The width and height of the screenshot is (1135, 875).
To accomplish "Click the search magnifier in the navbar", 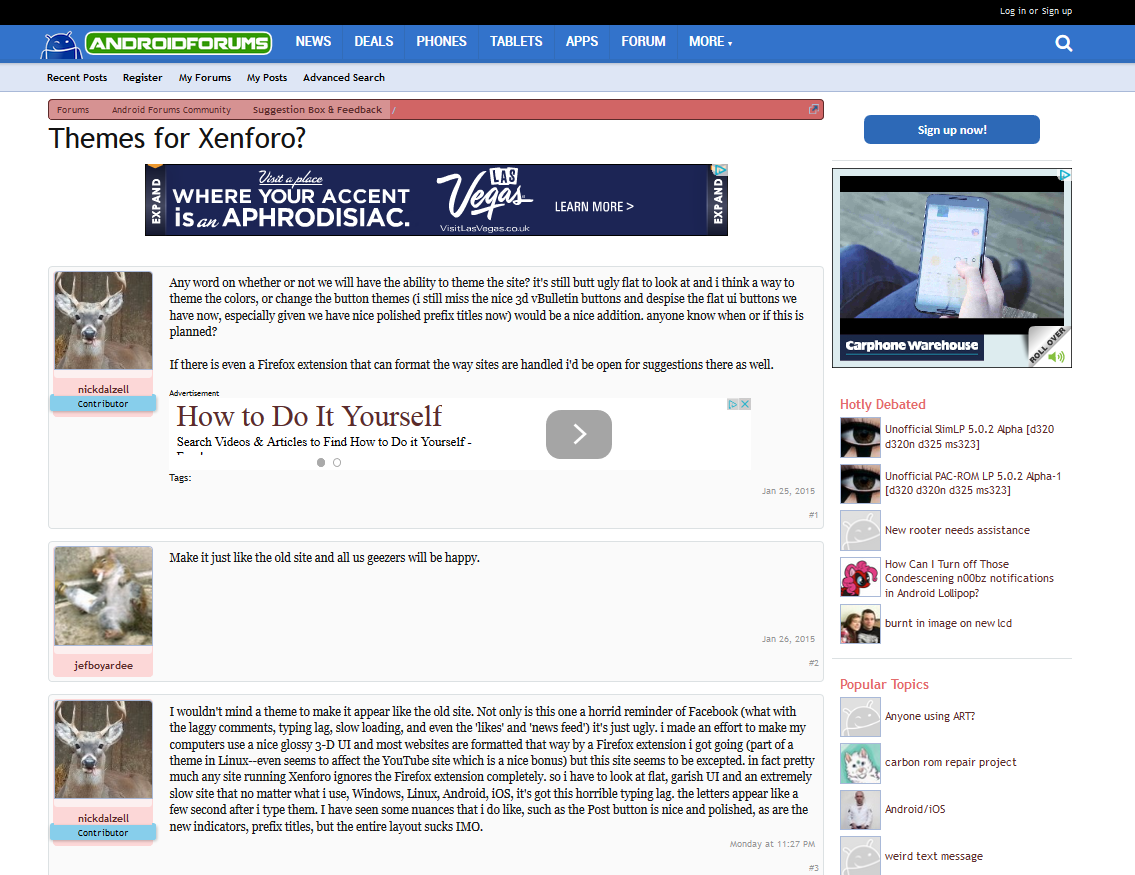I will coord(1064,43).
